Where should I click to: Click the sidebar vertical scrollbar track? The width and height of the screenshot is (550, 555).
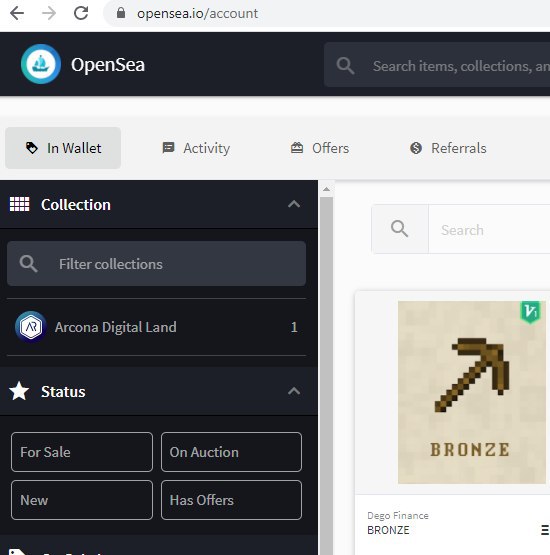point(326,375)
